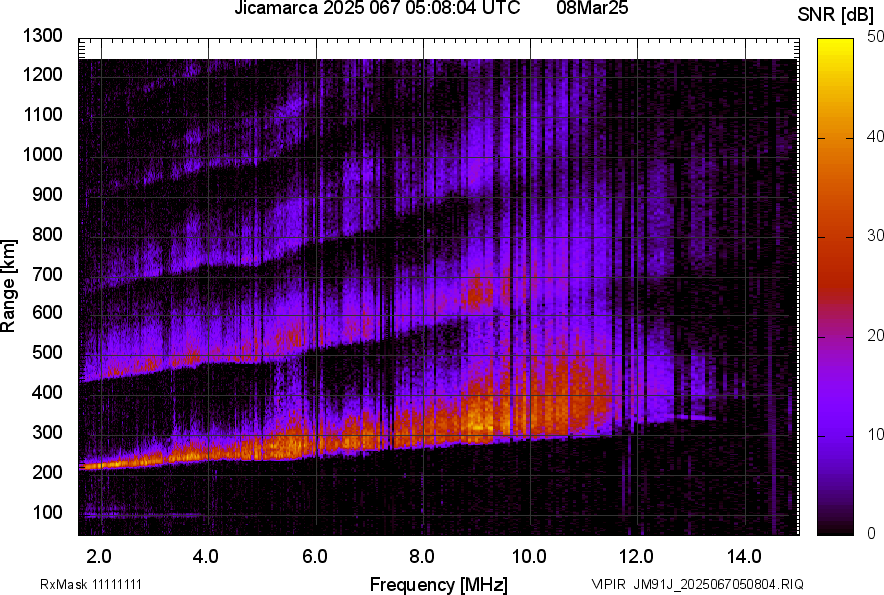Click the 'Frequency [MHz]' axis label
The width and height of the screenshot is (884, 595).
439,584
